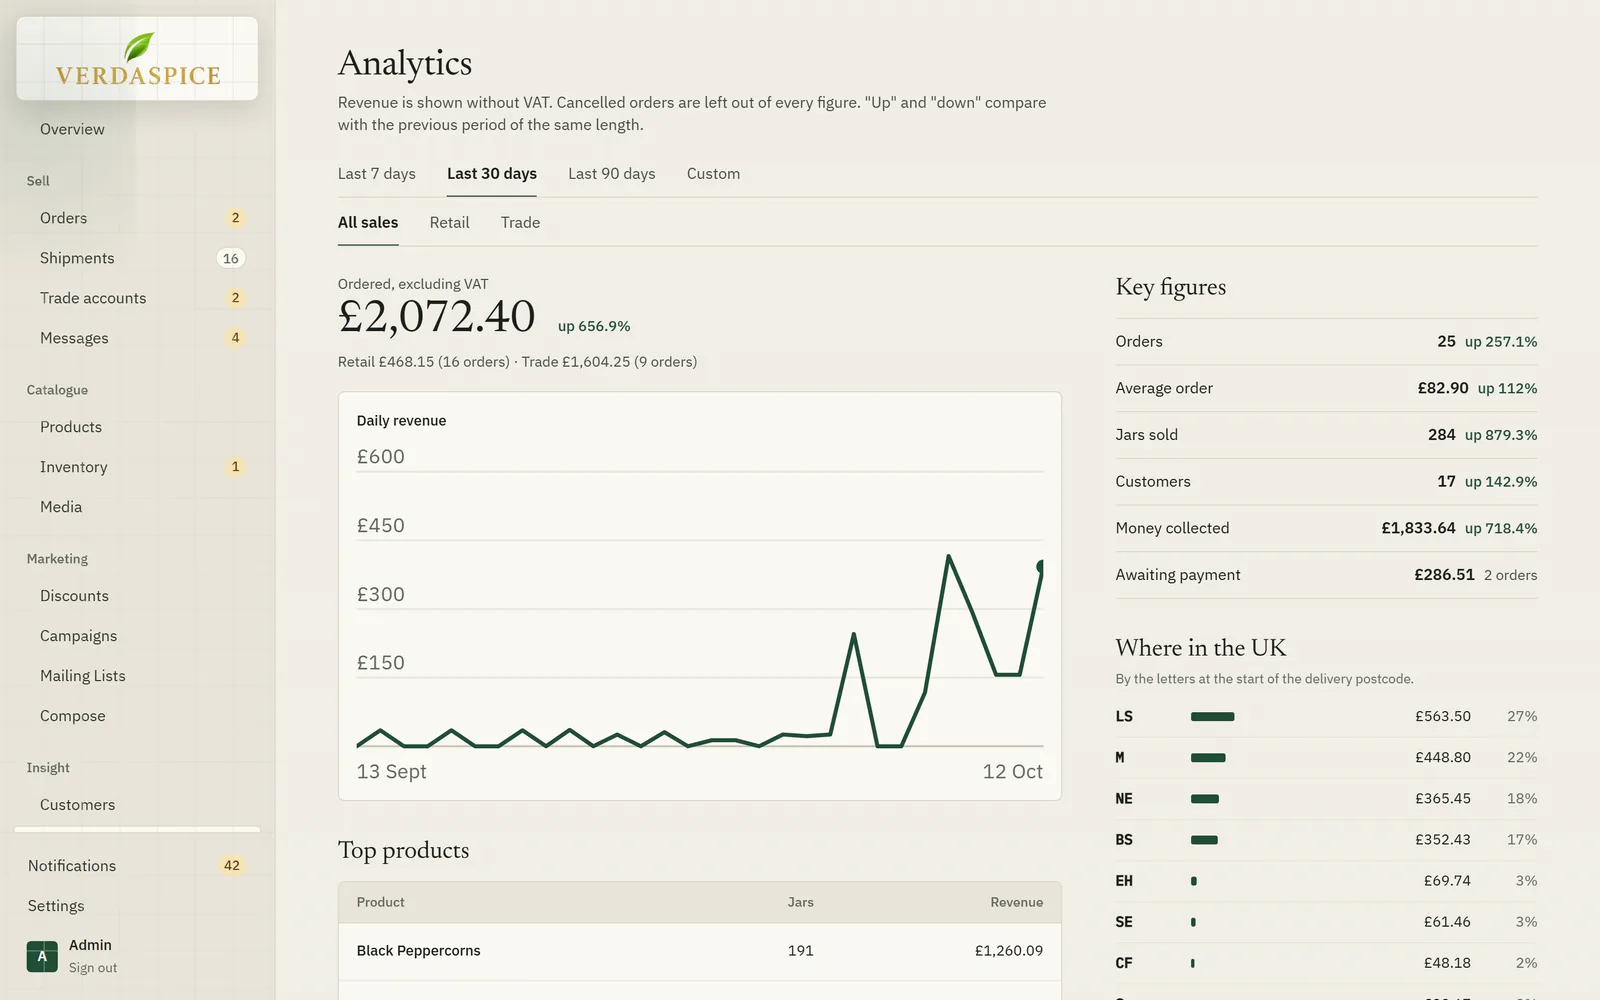
Task: Click the Verdaspice leaf logo
Action: click(138, 58)
